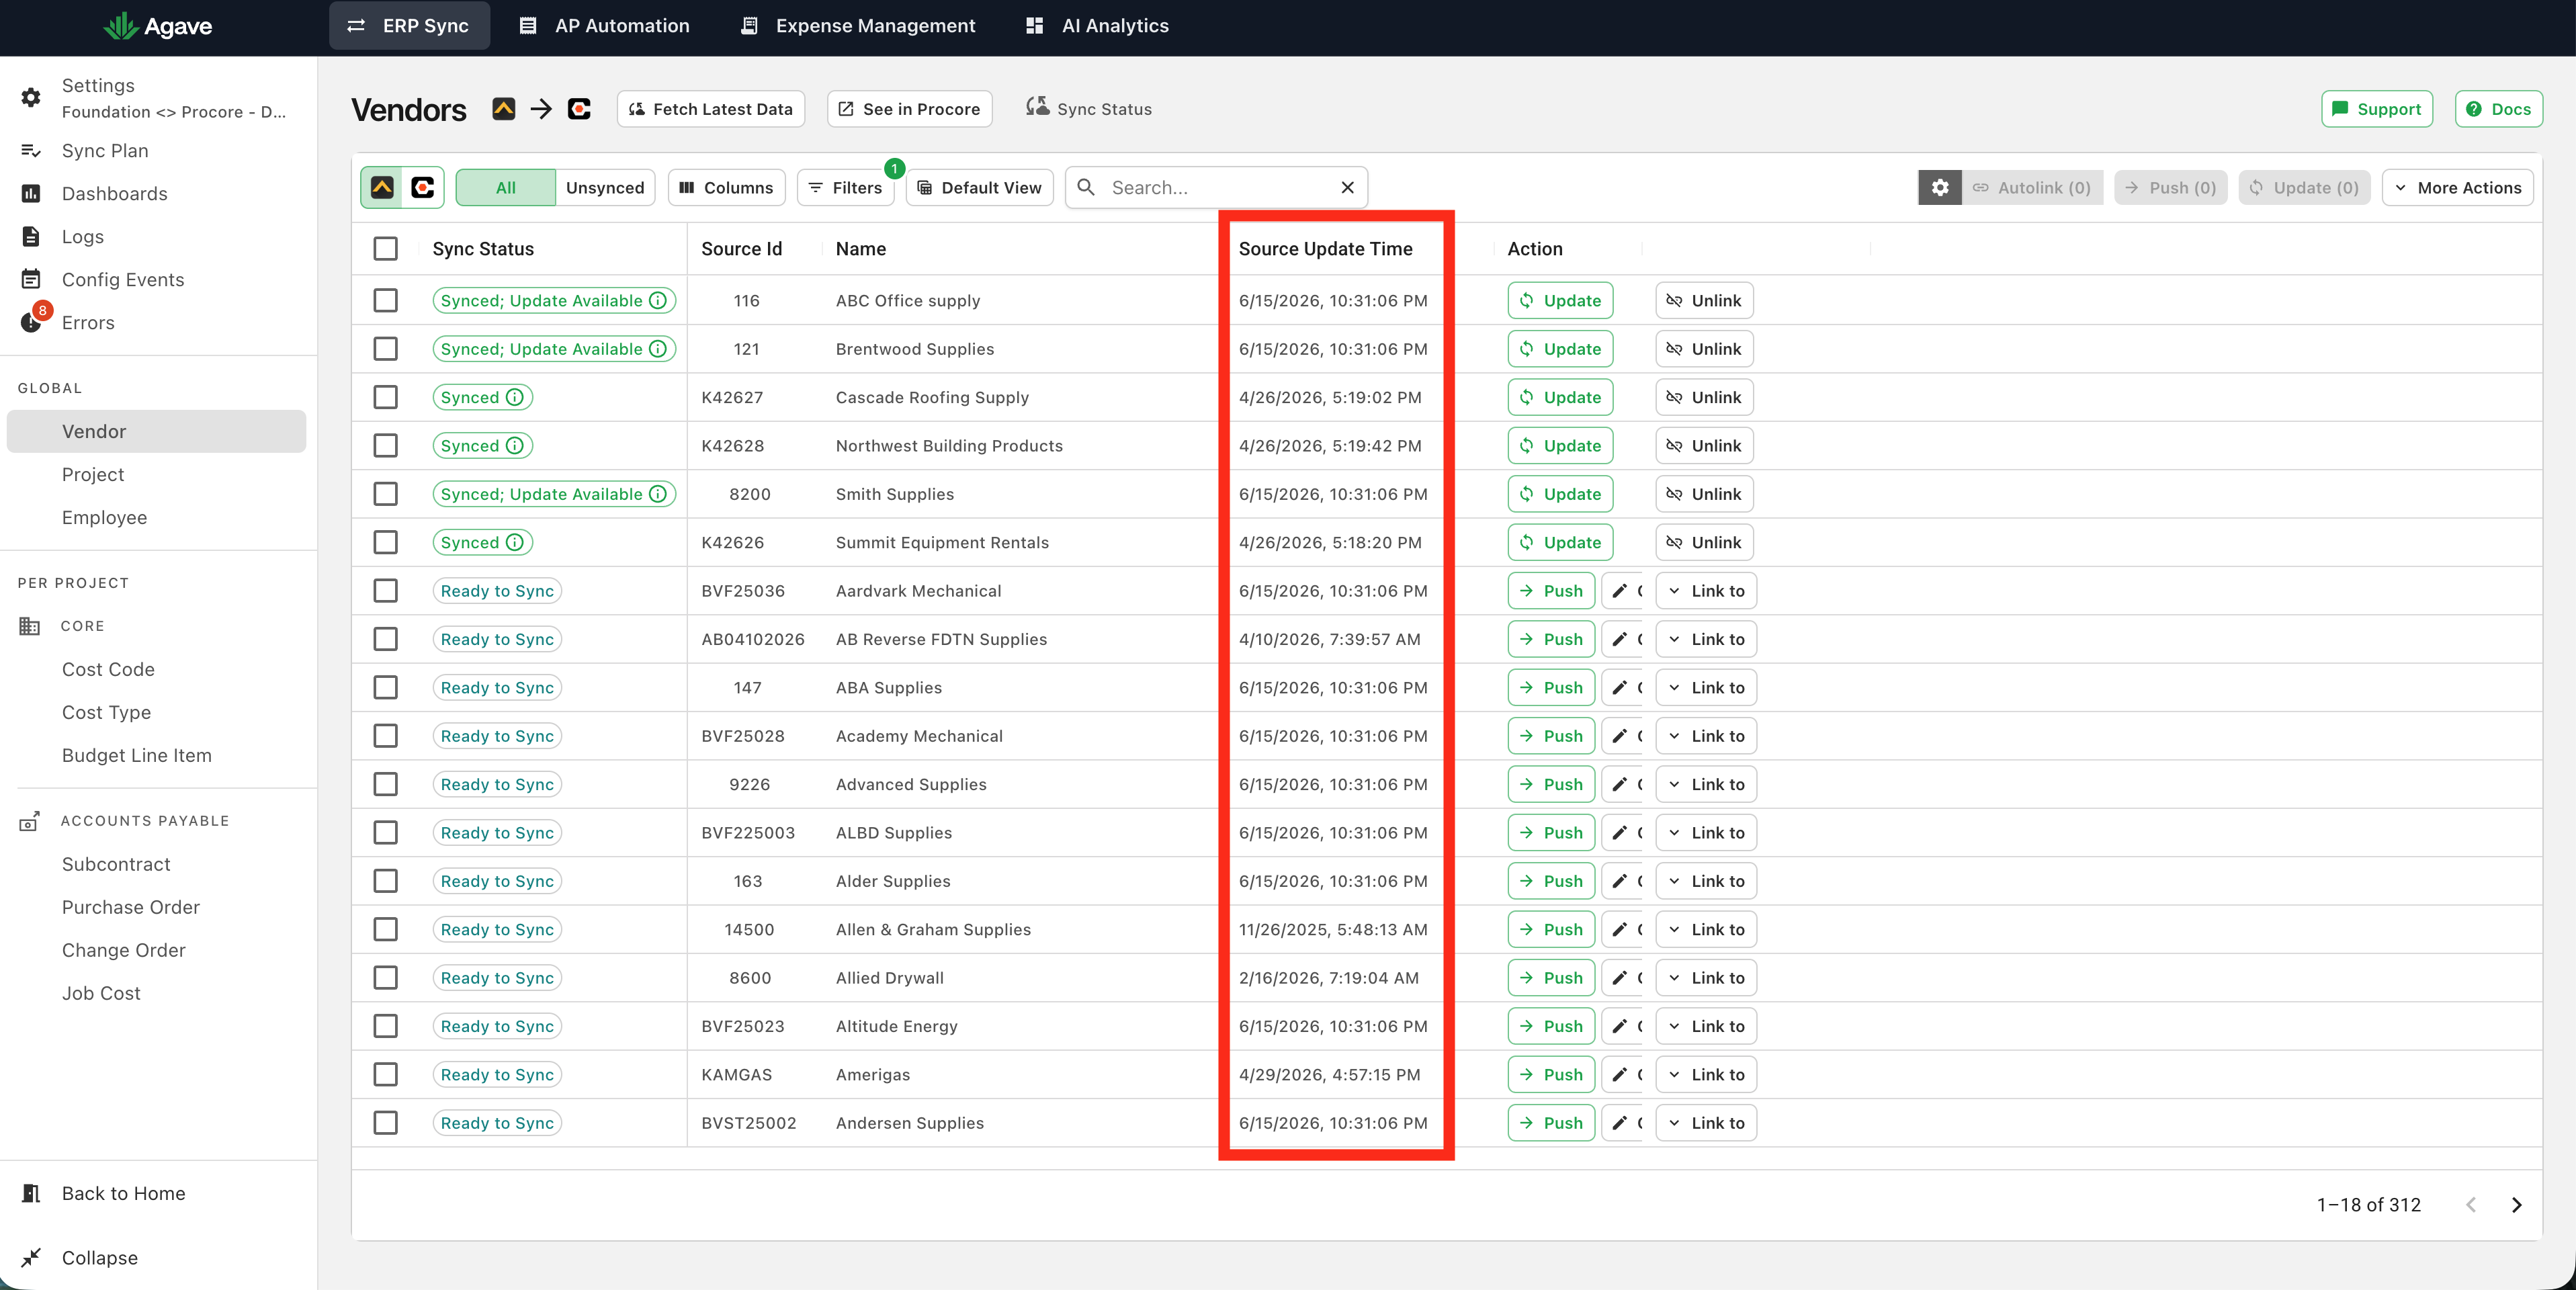
Task: Click the Core building icon
Action: (30, 626)
